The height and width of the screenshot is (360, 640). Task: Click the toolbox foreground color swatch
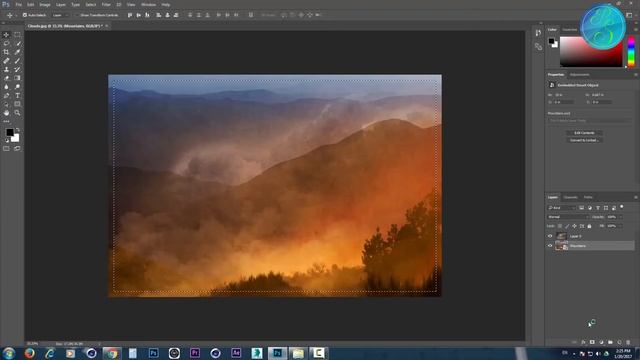(9, 132)
